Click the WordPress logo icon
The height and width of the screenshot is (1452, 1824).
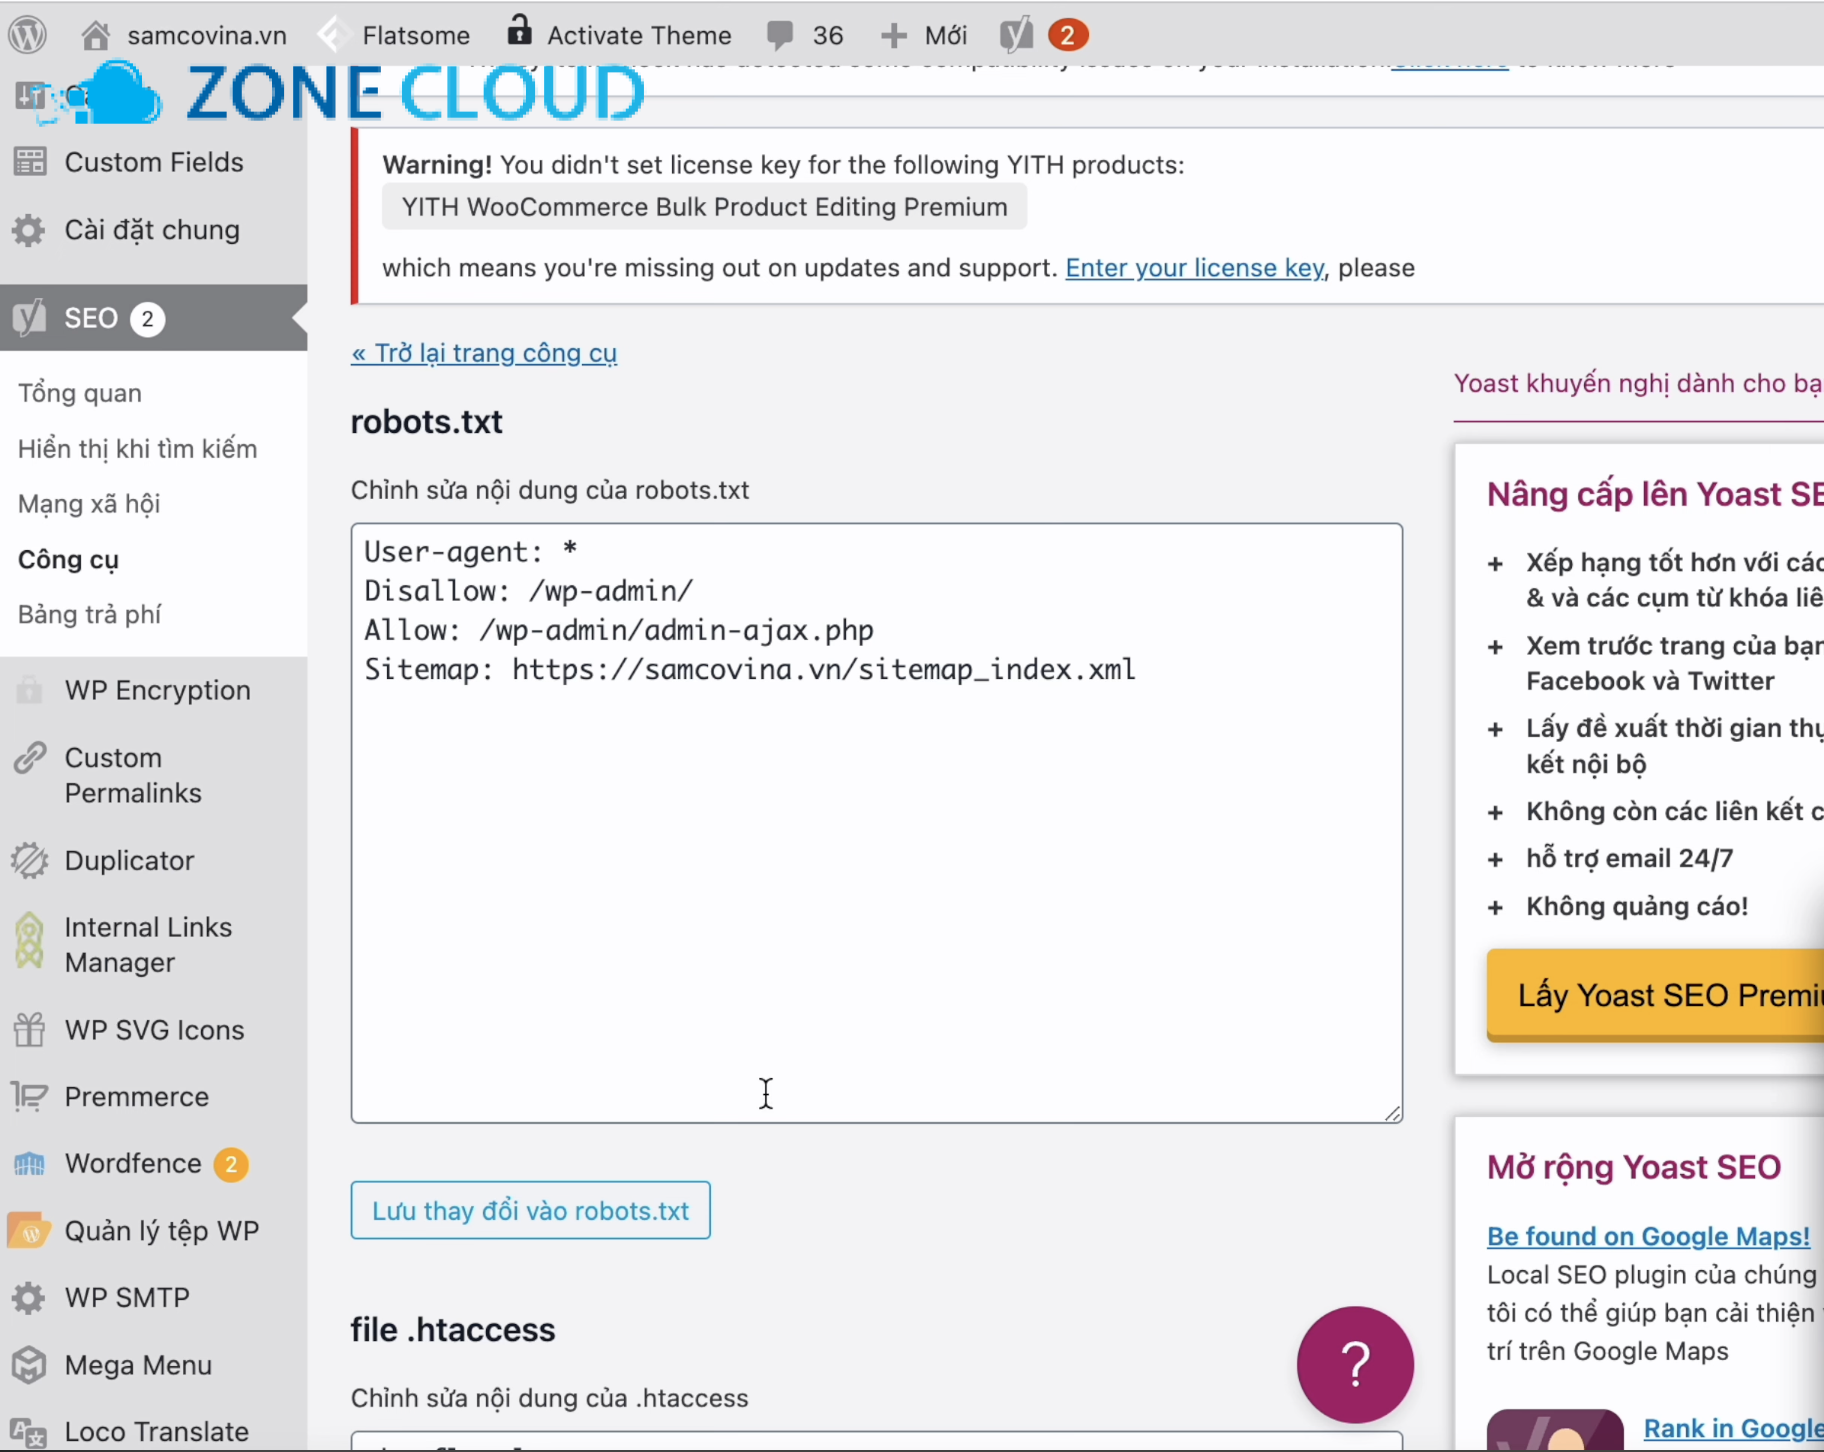[x=28, y=35]
